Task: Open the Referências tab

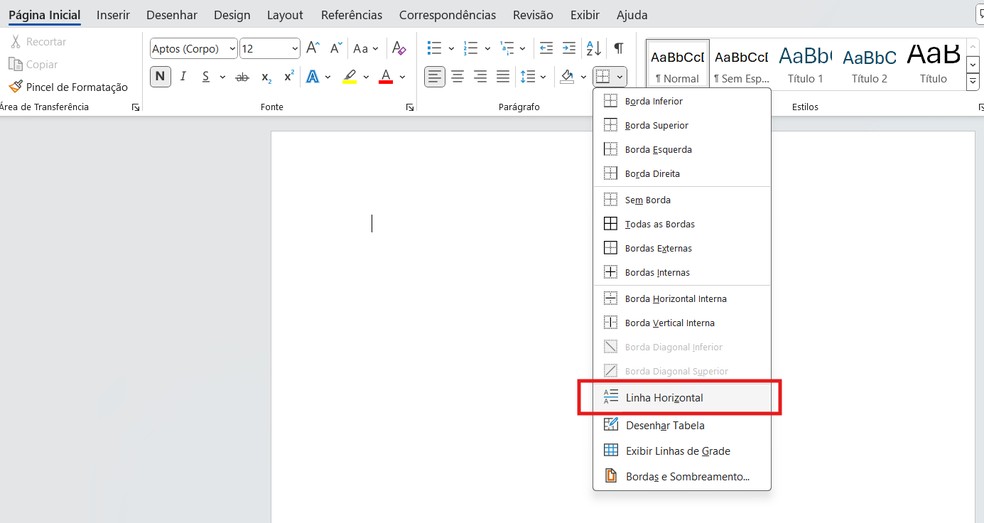Action: coord(351,14)
